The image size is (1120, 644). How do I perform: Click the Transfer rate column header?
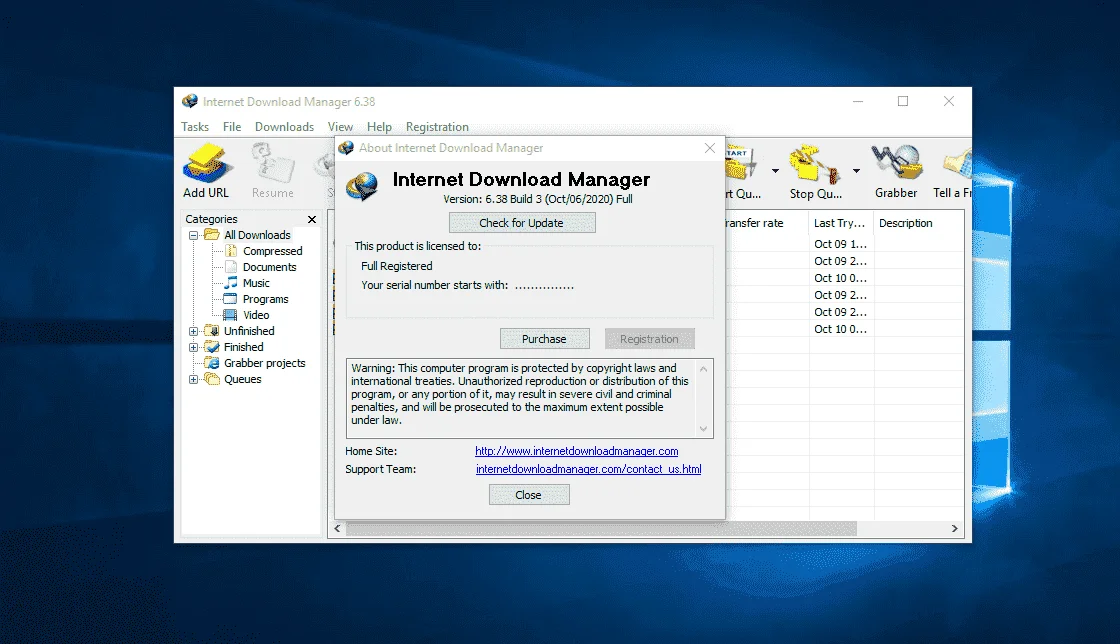[766, 223]
